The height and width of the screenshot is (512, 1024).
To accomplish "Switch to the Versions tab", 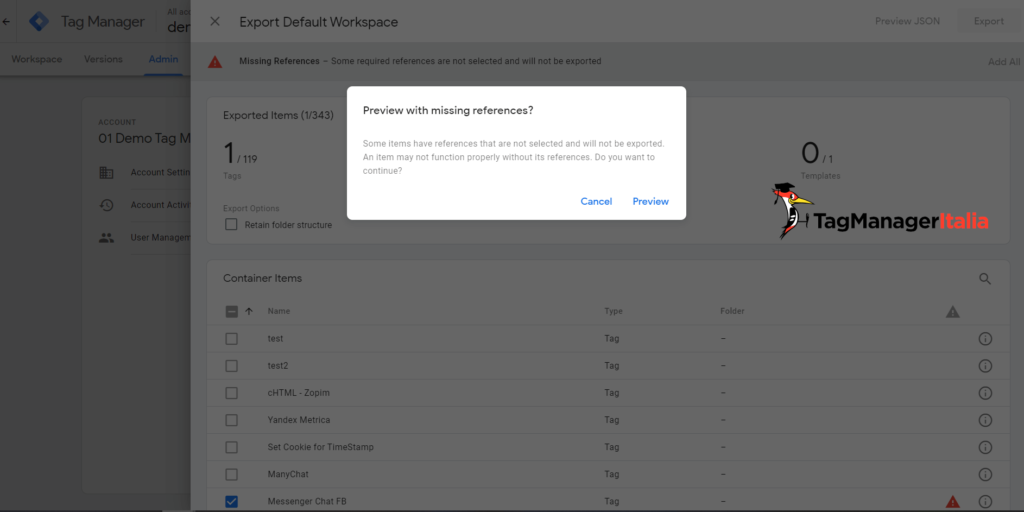I will [103, 59].
